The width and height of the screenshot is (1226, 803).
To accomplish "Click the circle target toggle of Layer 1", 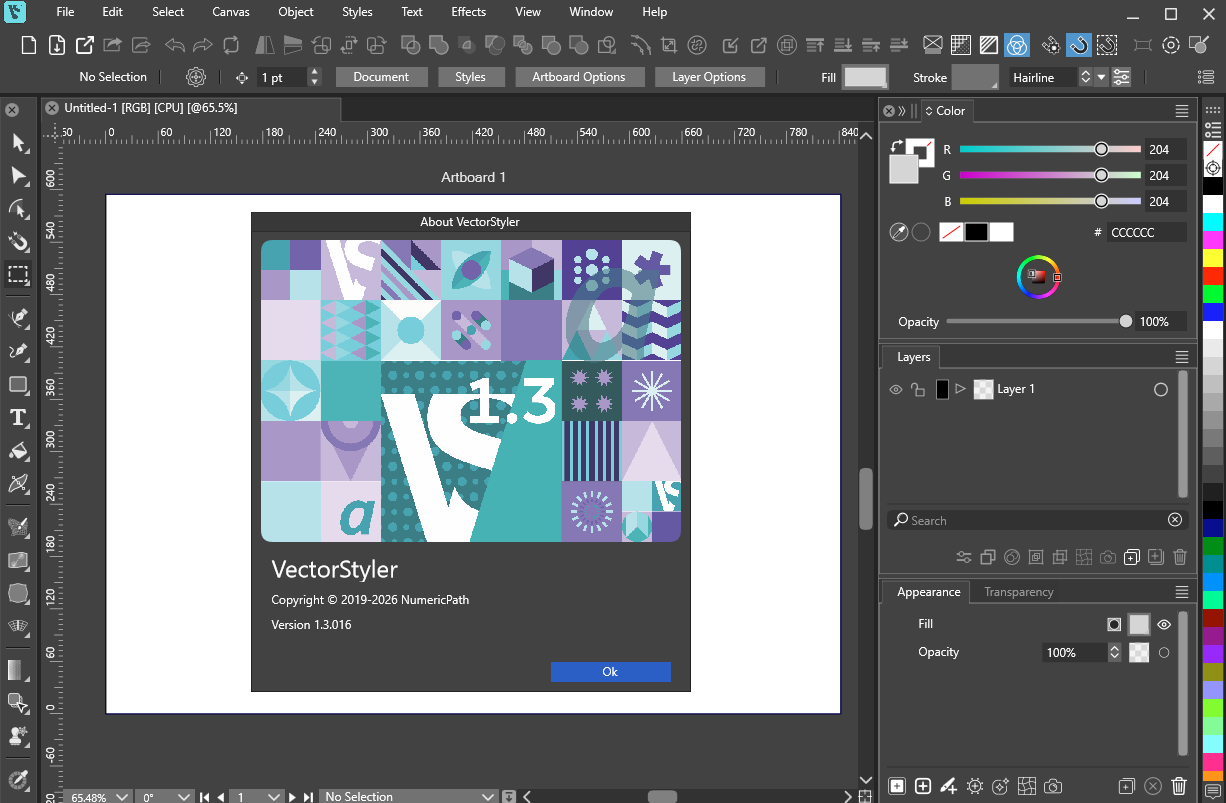I will coord(1161,390).
